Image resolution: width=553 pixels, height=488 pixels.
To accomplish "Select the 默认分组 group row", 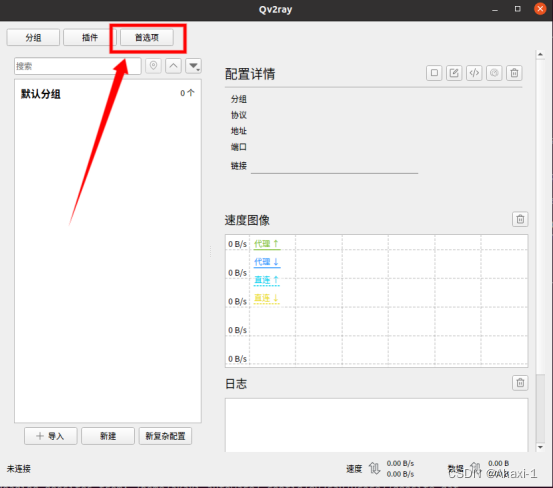I will pyautogui.click(x=108, y=94).
